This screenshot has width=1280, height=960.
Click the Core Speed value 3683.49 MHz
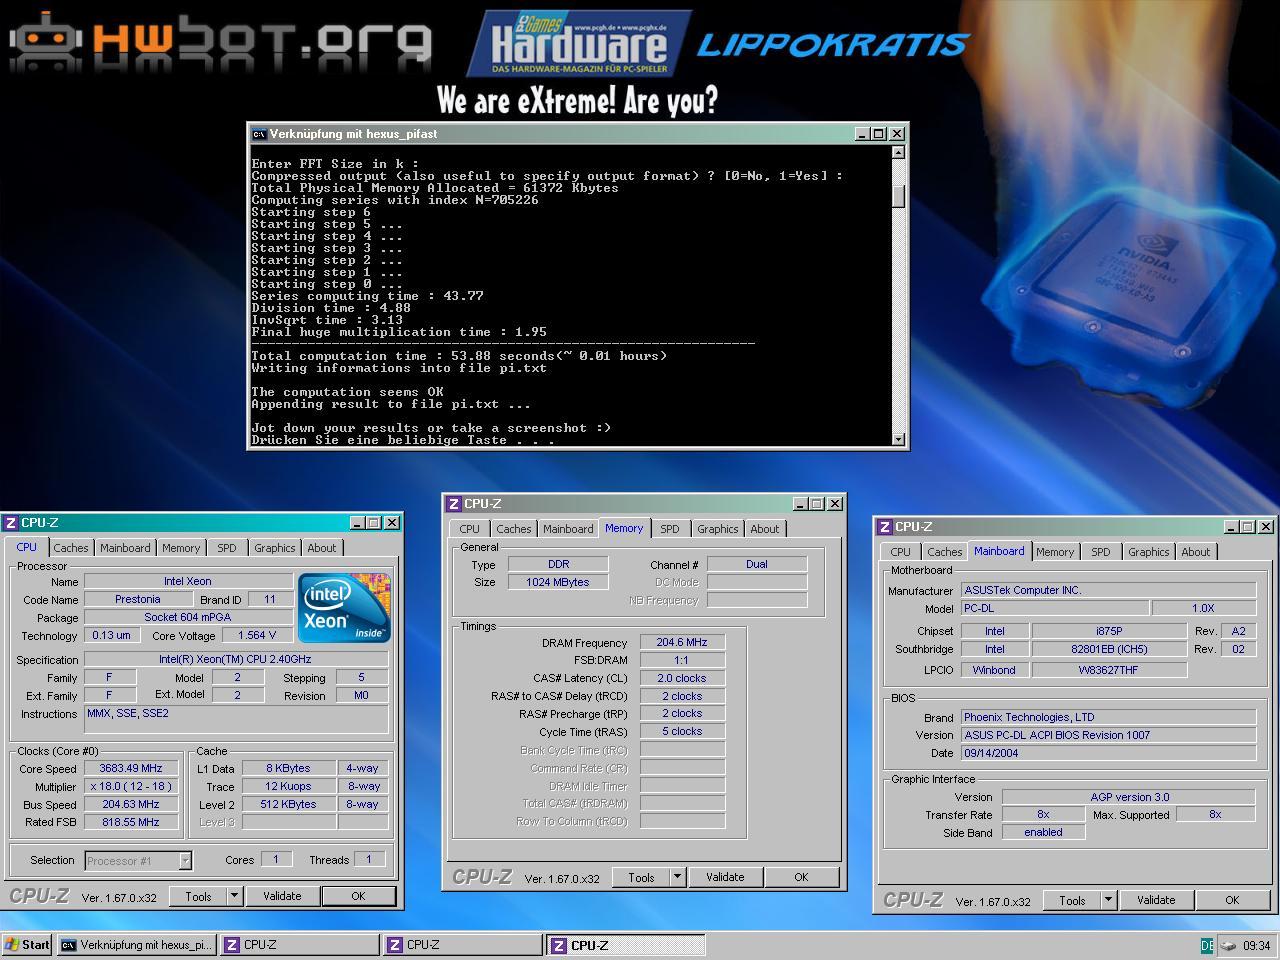(x=130, y=769)
